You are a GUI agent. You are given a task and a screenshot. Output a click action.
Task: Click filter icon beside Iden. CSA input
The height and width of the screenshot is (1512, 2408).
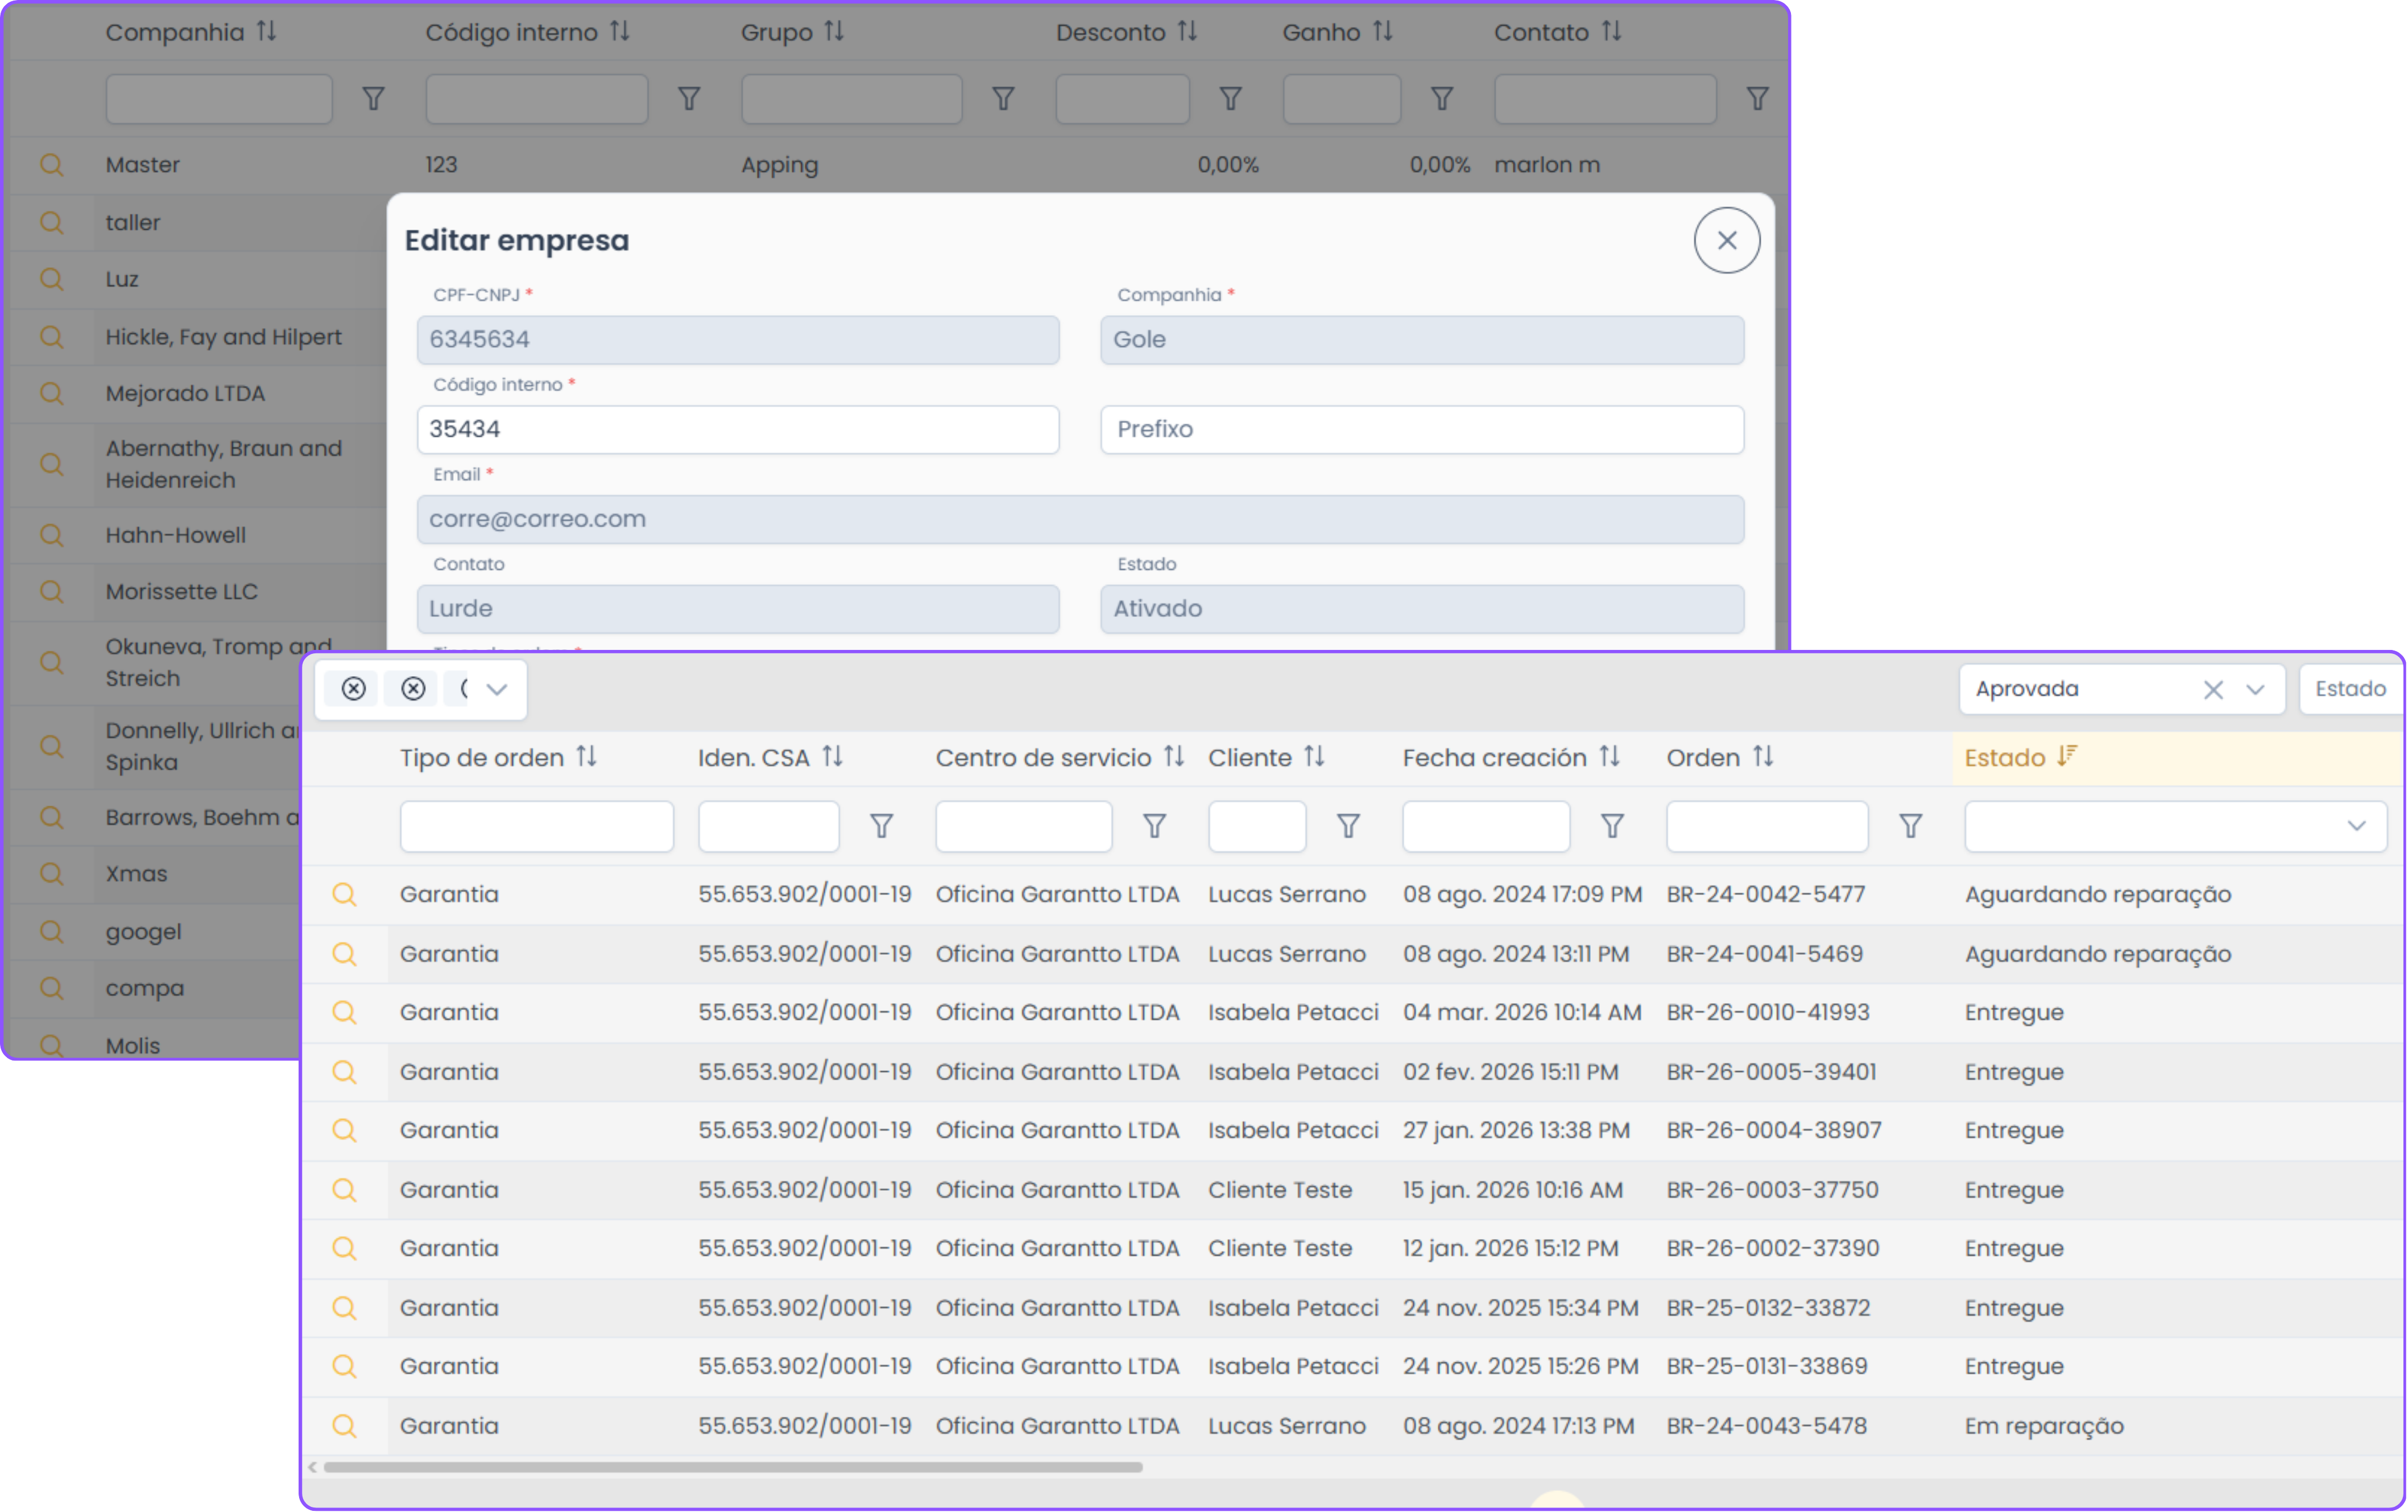click(x=881, y=826)
